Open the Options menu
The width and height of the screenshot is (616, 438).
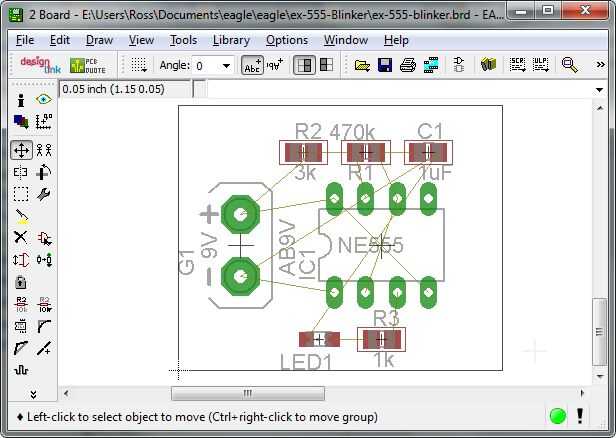(x=287, y=40)
